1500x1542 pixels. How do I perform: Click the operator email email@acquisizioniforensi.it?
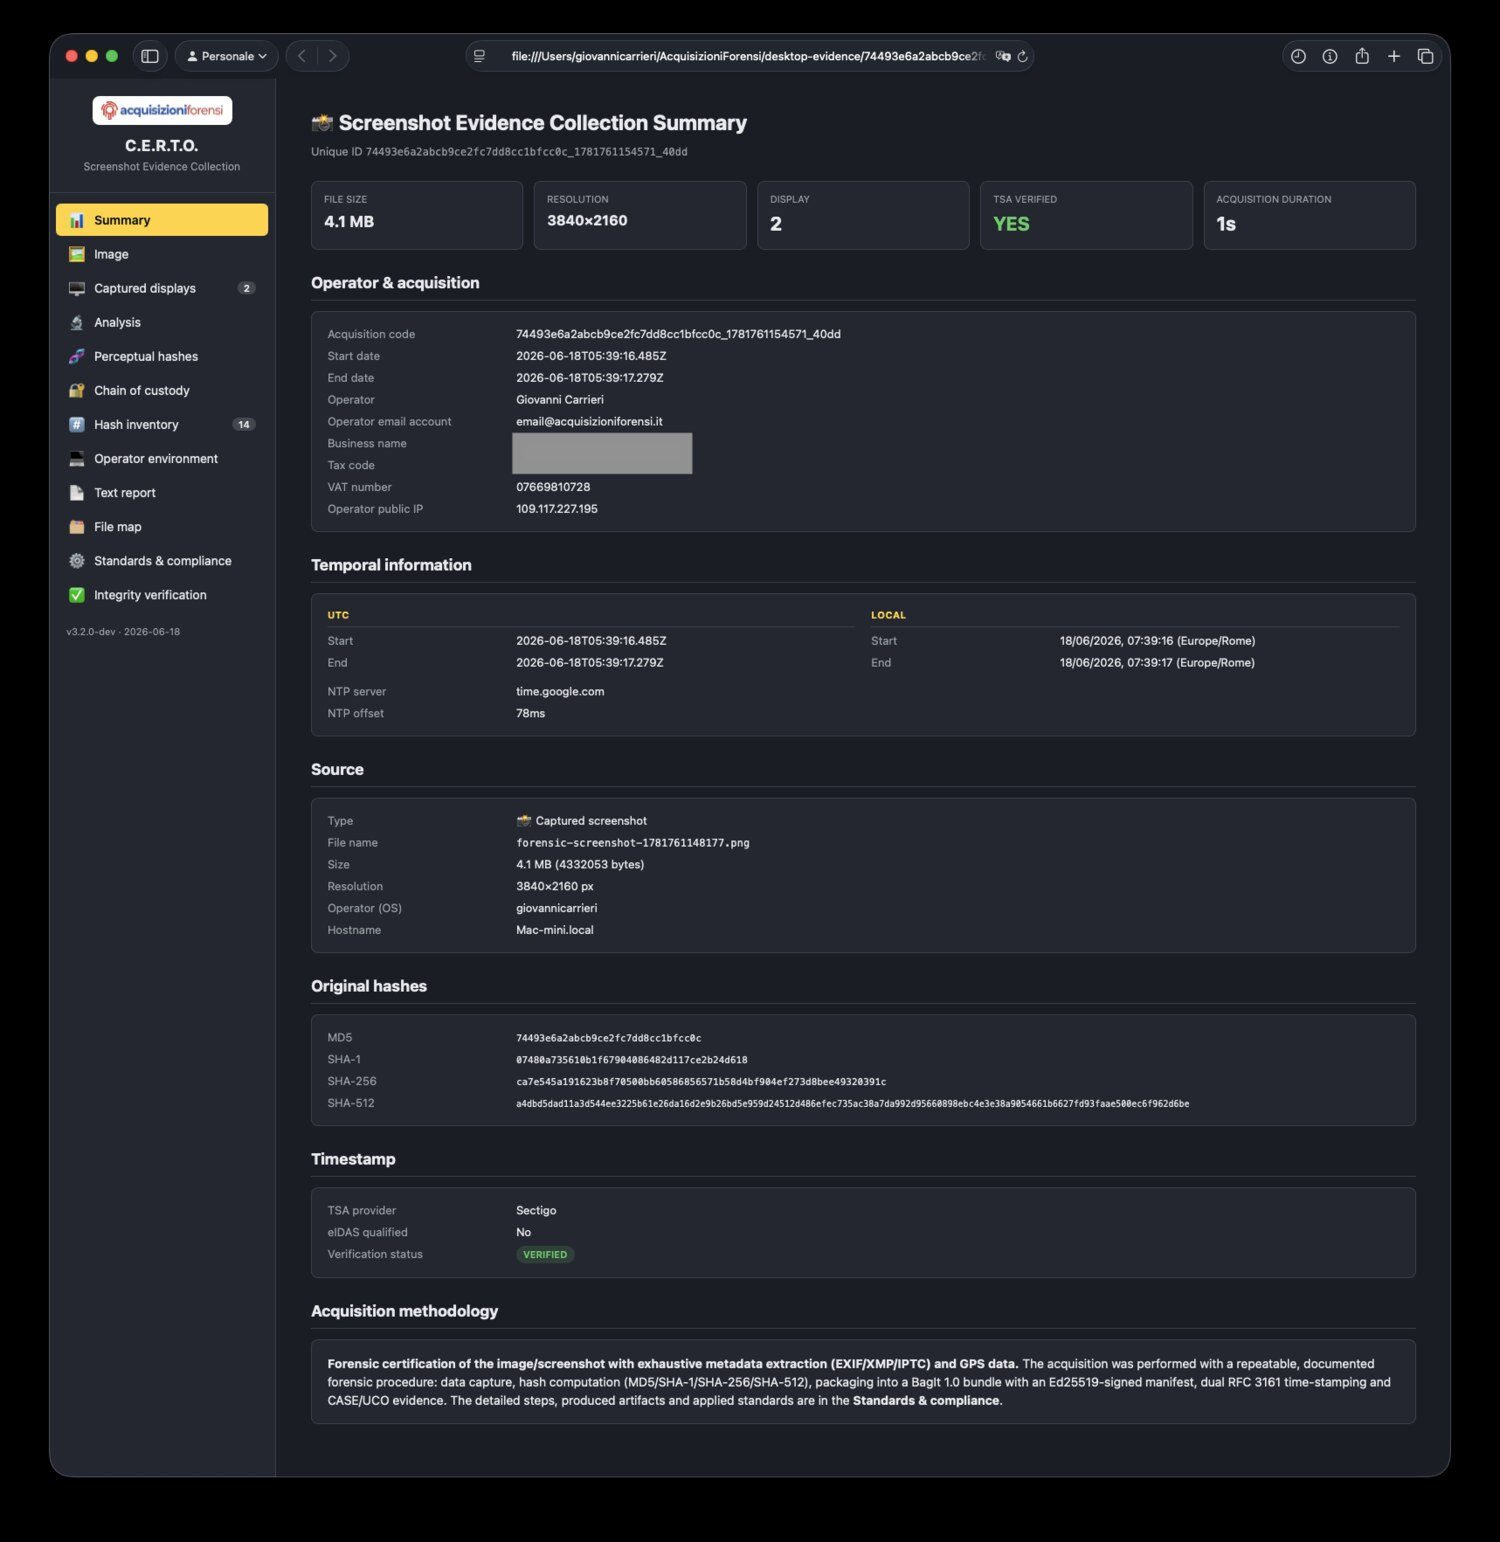tap(589, 421)
